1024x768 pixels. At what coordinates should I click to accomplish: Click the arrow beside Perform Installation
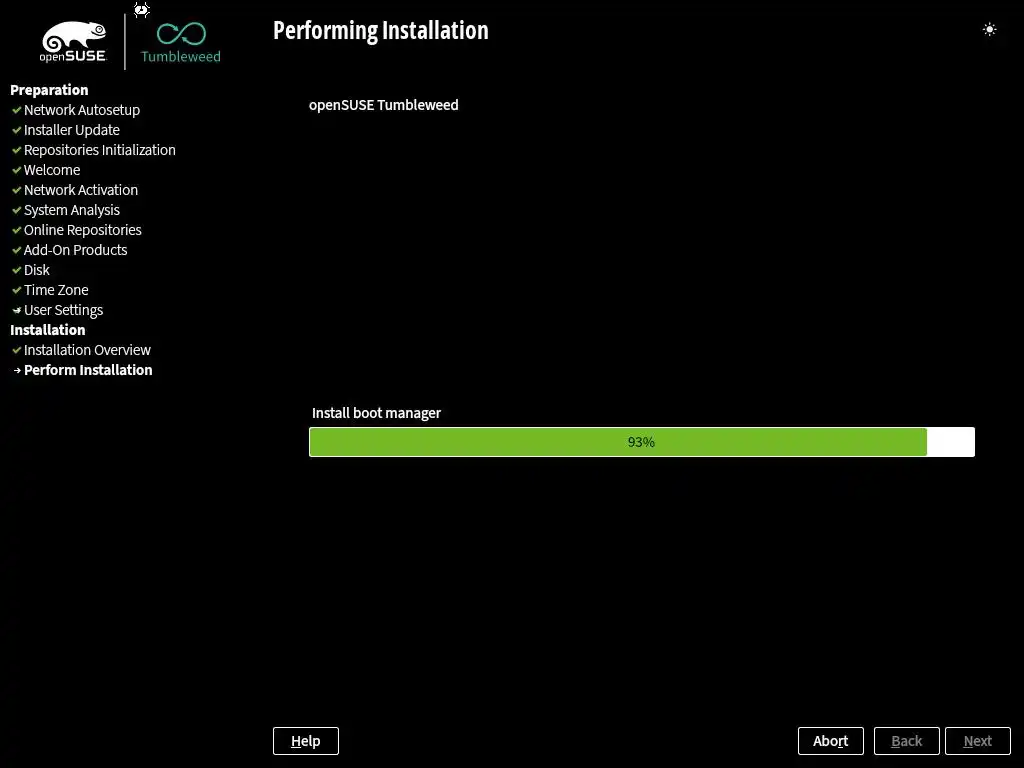[x=17, y=370]
